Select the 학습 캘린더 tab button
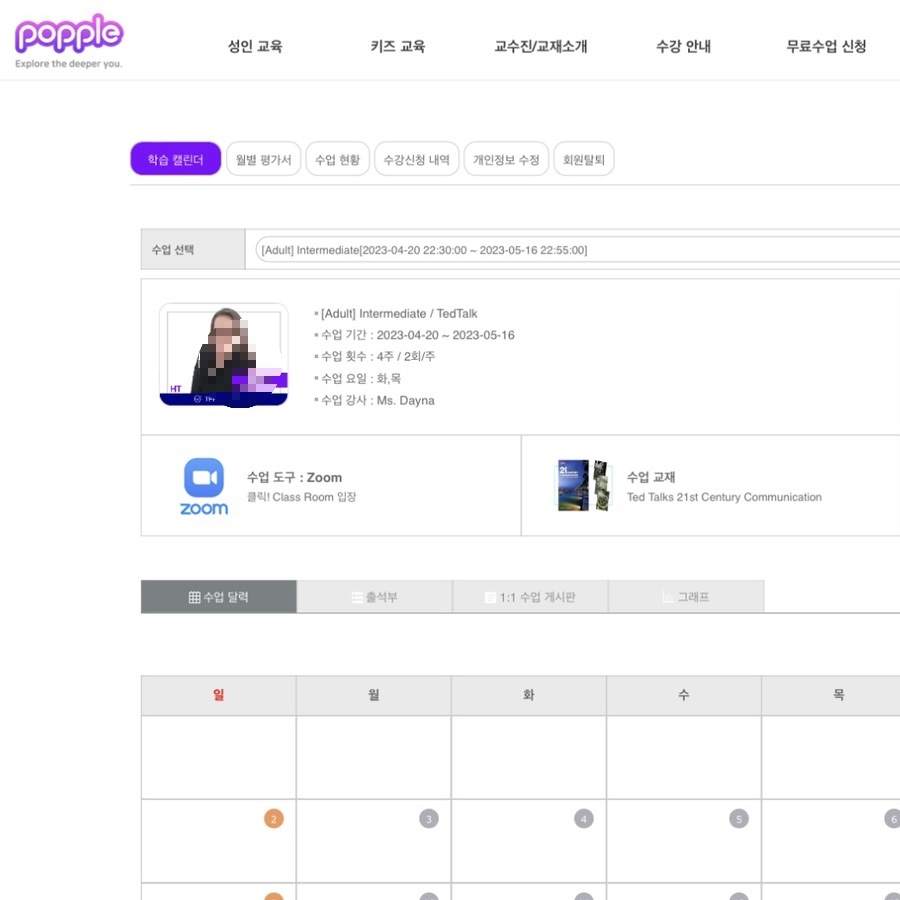The height and width of the screenshot is (900, 900). (176, 159)
